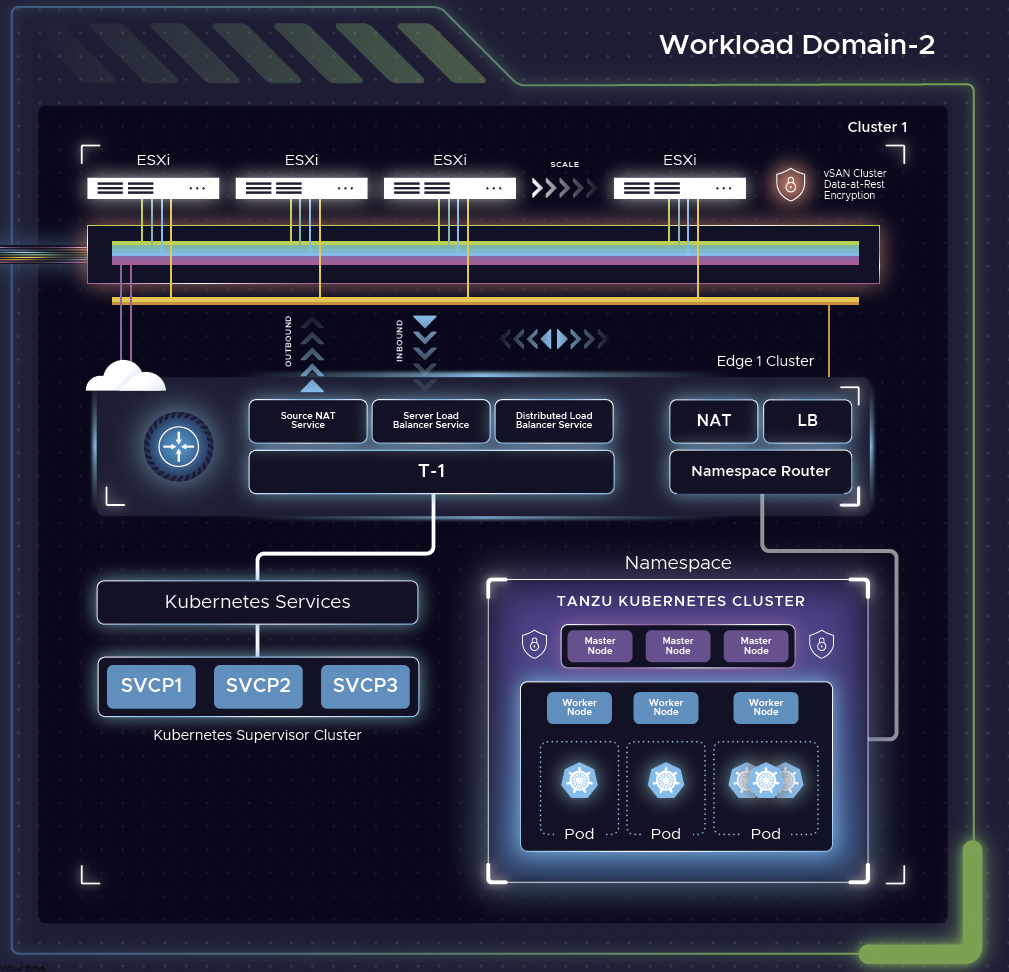Click the middle Worker Node
The image size is (1009, 972).
[665, 708]
